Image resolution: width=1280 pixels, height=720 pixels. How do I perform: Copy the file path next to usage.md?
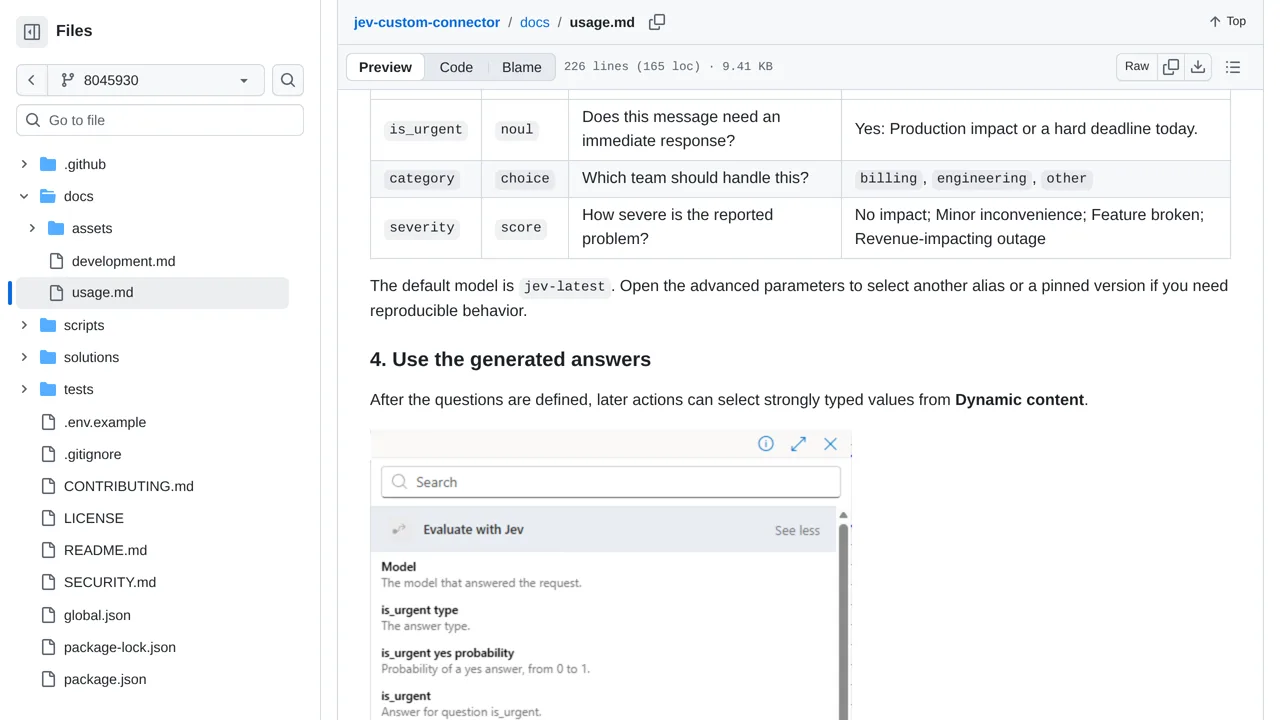tap(657, 22)
